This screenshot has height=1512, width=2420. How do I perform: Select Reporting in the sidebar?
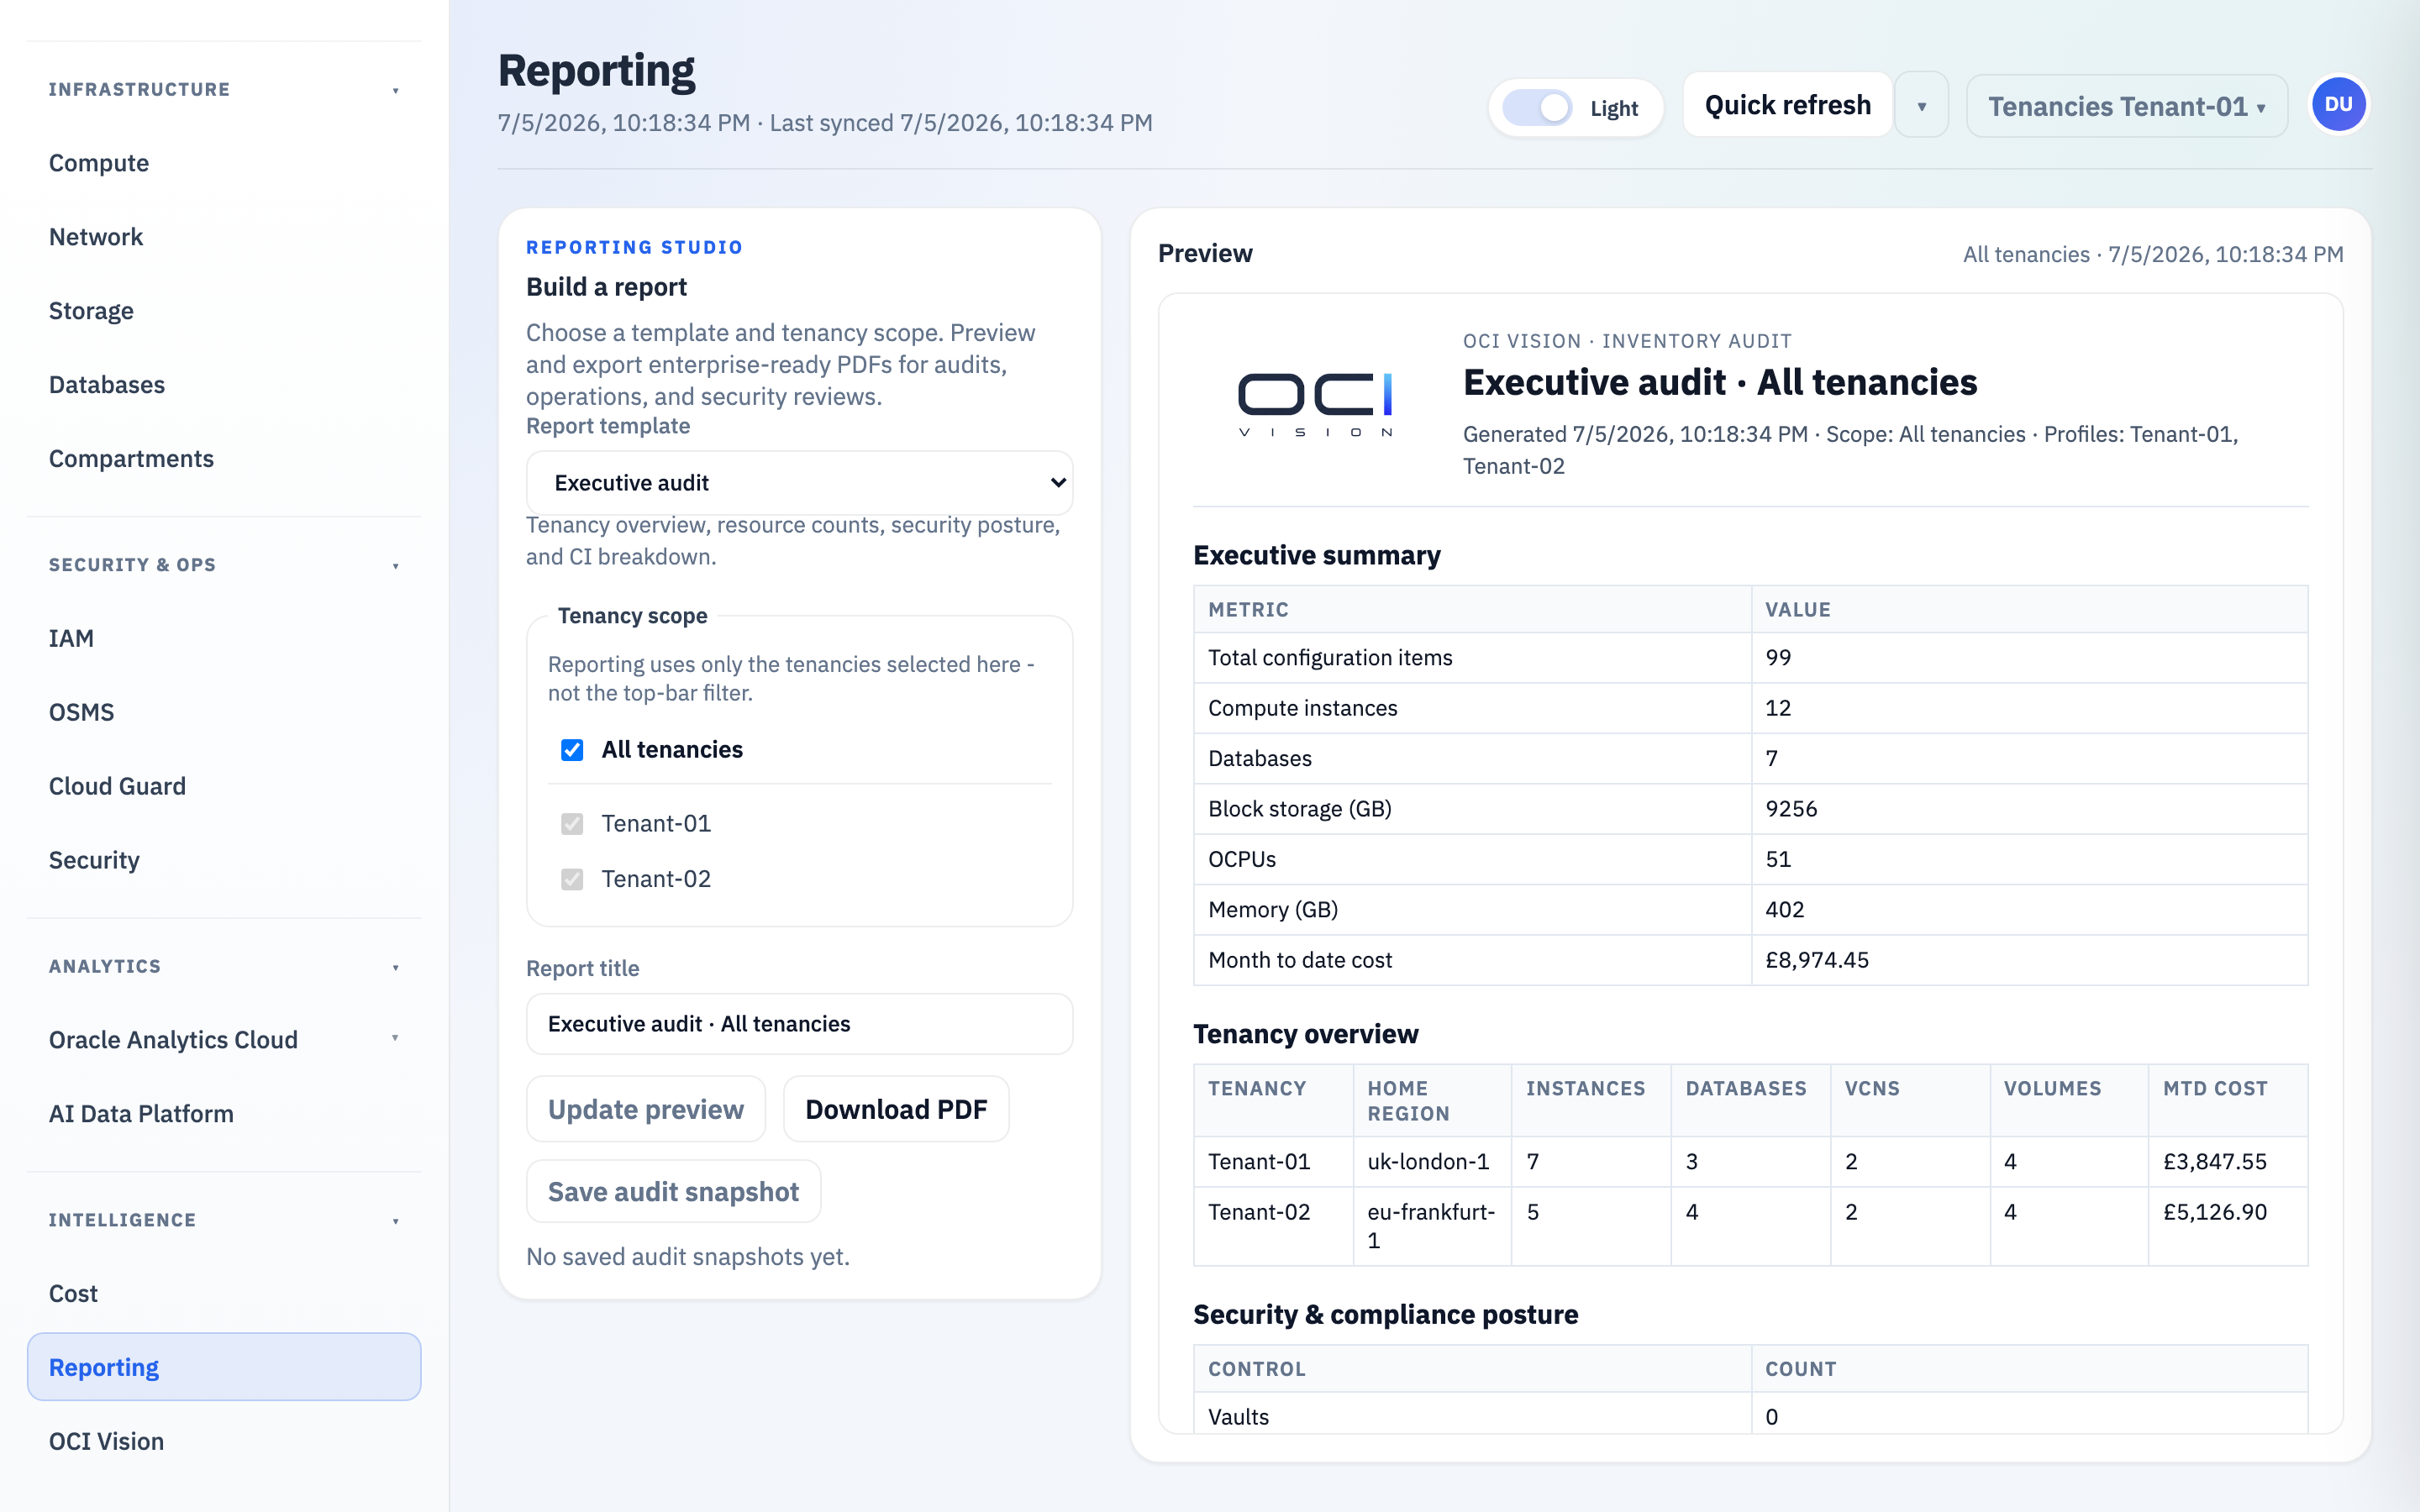[x=224, y=1367]
